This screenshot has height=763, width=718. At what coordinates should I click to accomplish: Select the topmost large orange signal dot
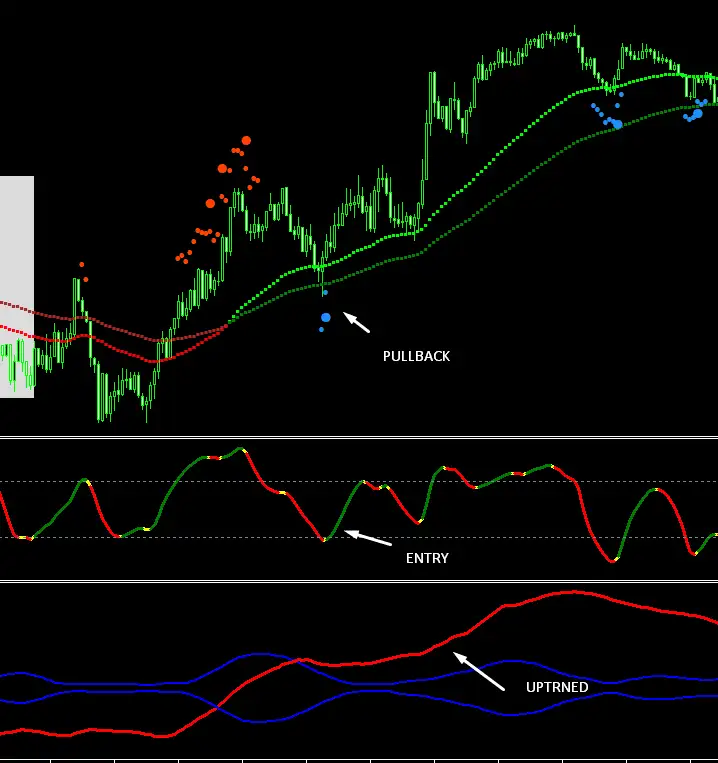tap(246, 141)
